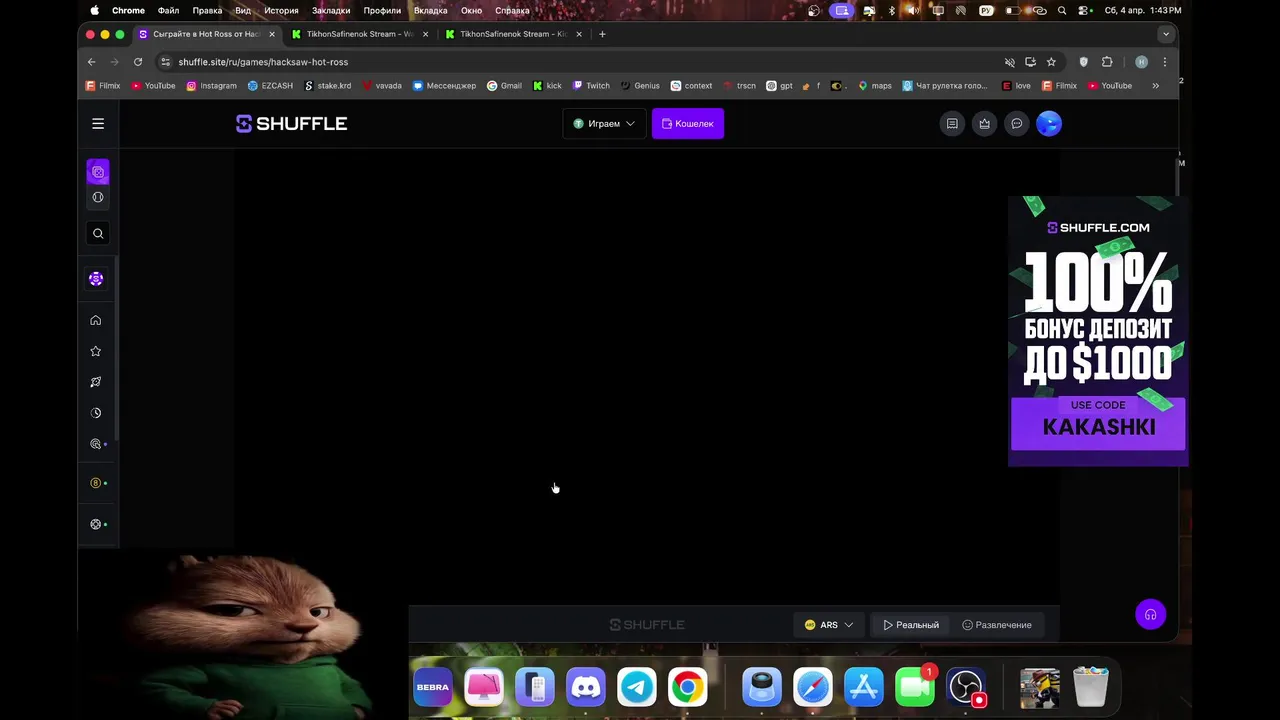Open the chat bubble icon in header
The height and width of the screenshot is (720, 1280).
tap(1017, 124)
